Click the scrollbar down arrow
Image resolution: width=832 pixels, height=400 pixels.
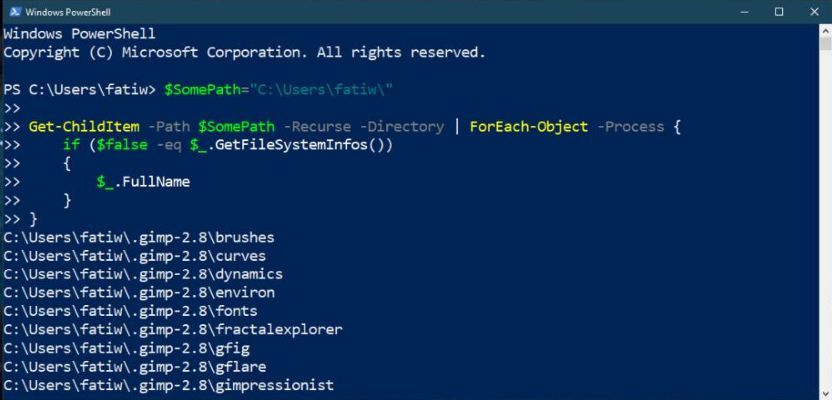[825, 392]
